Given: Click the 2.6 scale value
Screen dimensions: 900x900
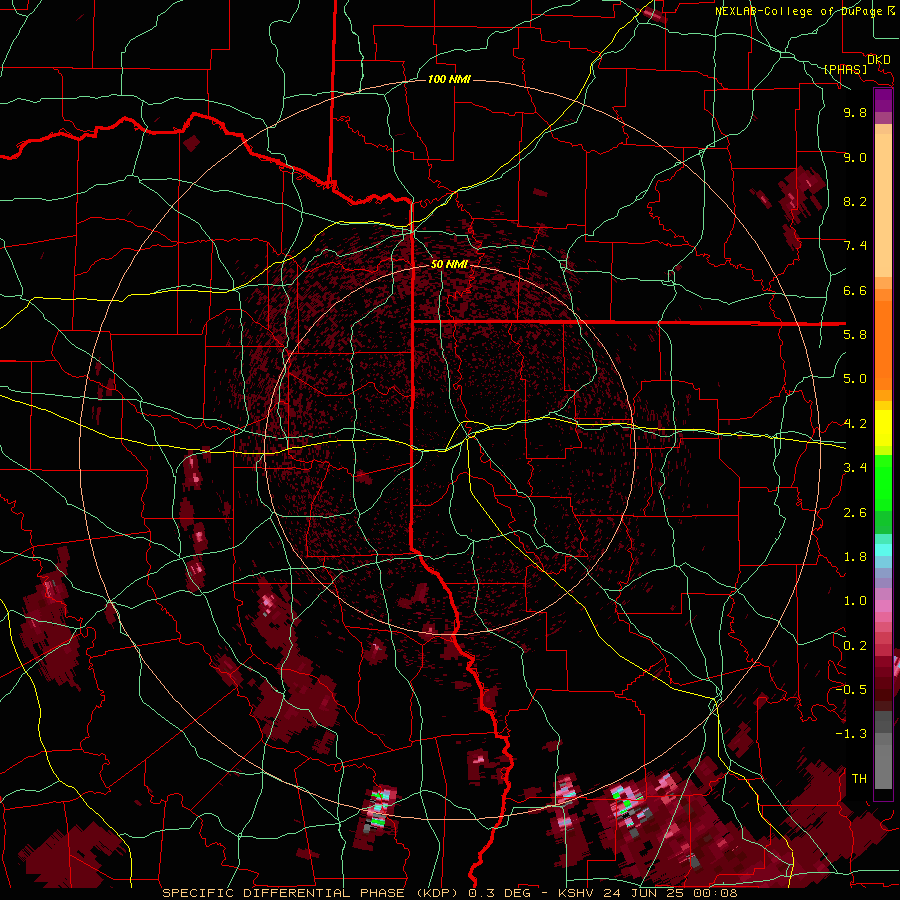Looking at the screenshot, I should click(855, 513).
